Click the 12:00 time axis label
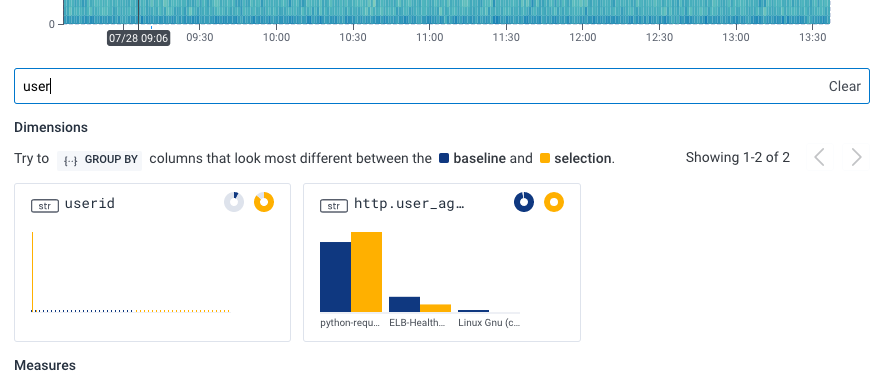Viewport: 887px width, 374px height. (583, 37)
